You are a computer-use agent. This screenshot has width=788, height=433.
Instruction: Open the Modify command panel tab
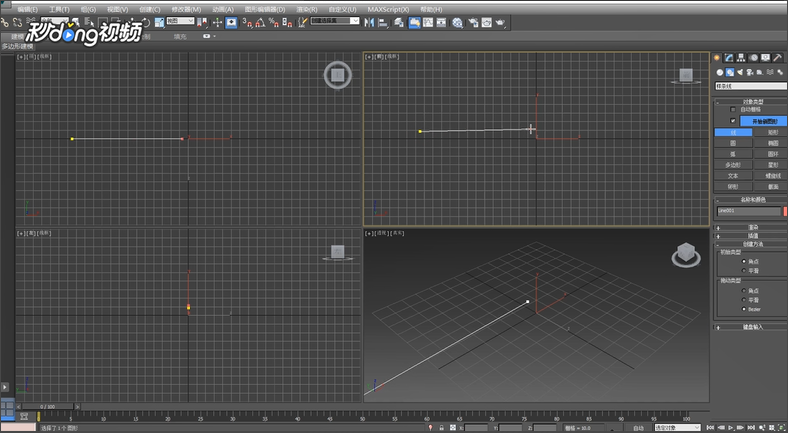click(x=729, y=58)
